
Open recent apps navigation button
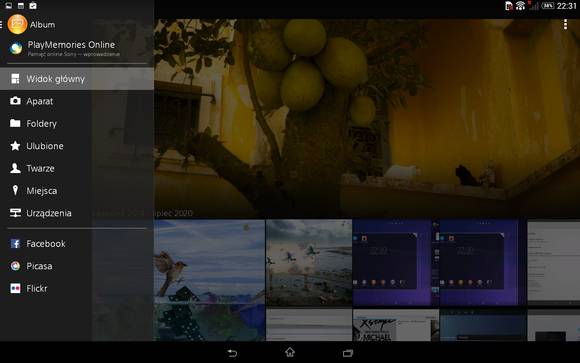point(348,353)
